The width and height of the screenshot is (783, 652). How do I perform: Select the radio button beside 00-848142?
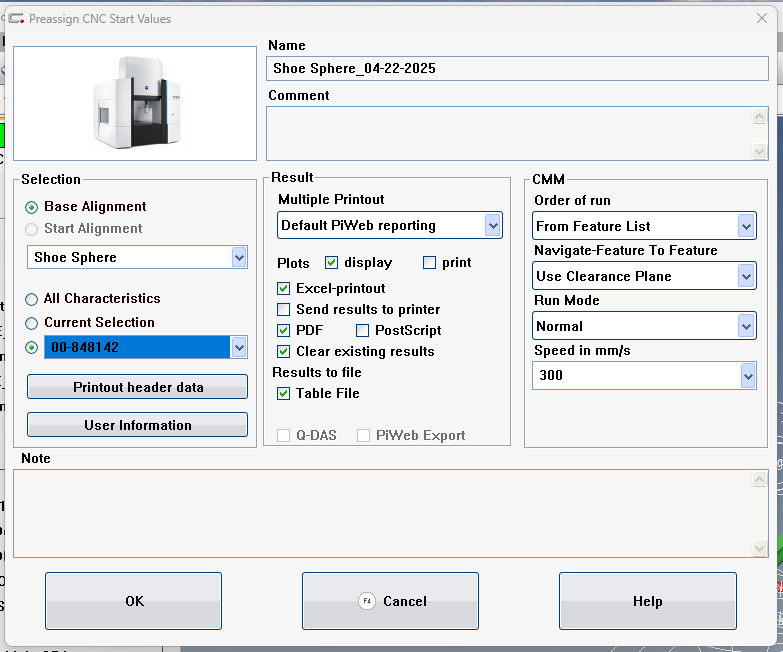pos(31,347)
